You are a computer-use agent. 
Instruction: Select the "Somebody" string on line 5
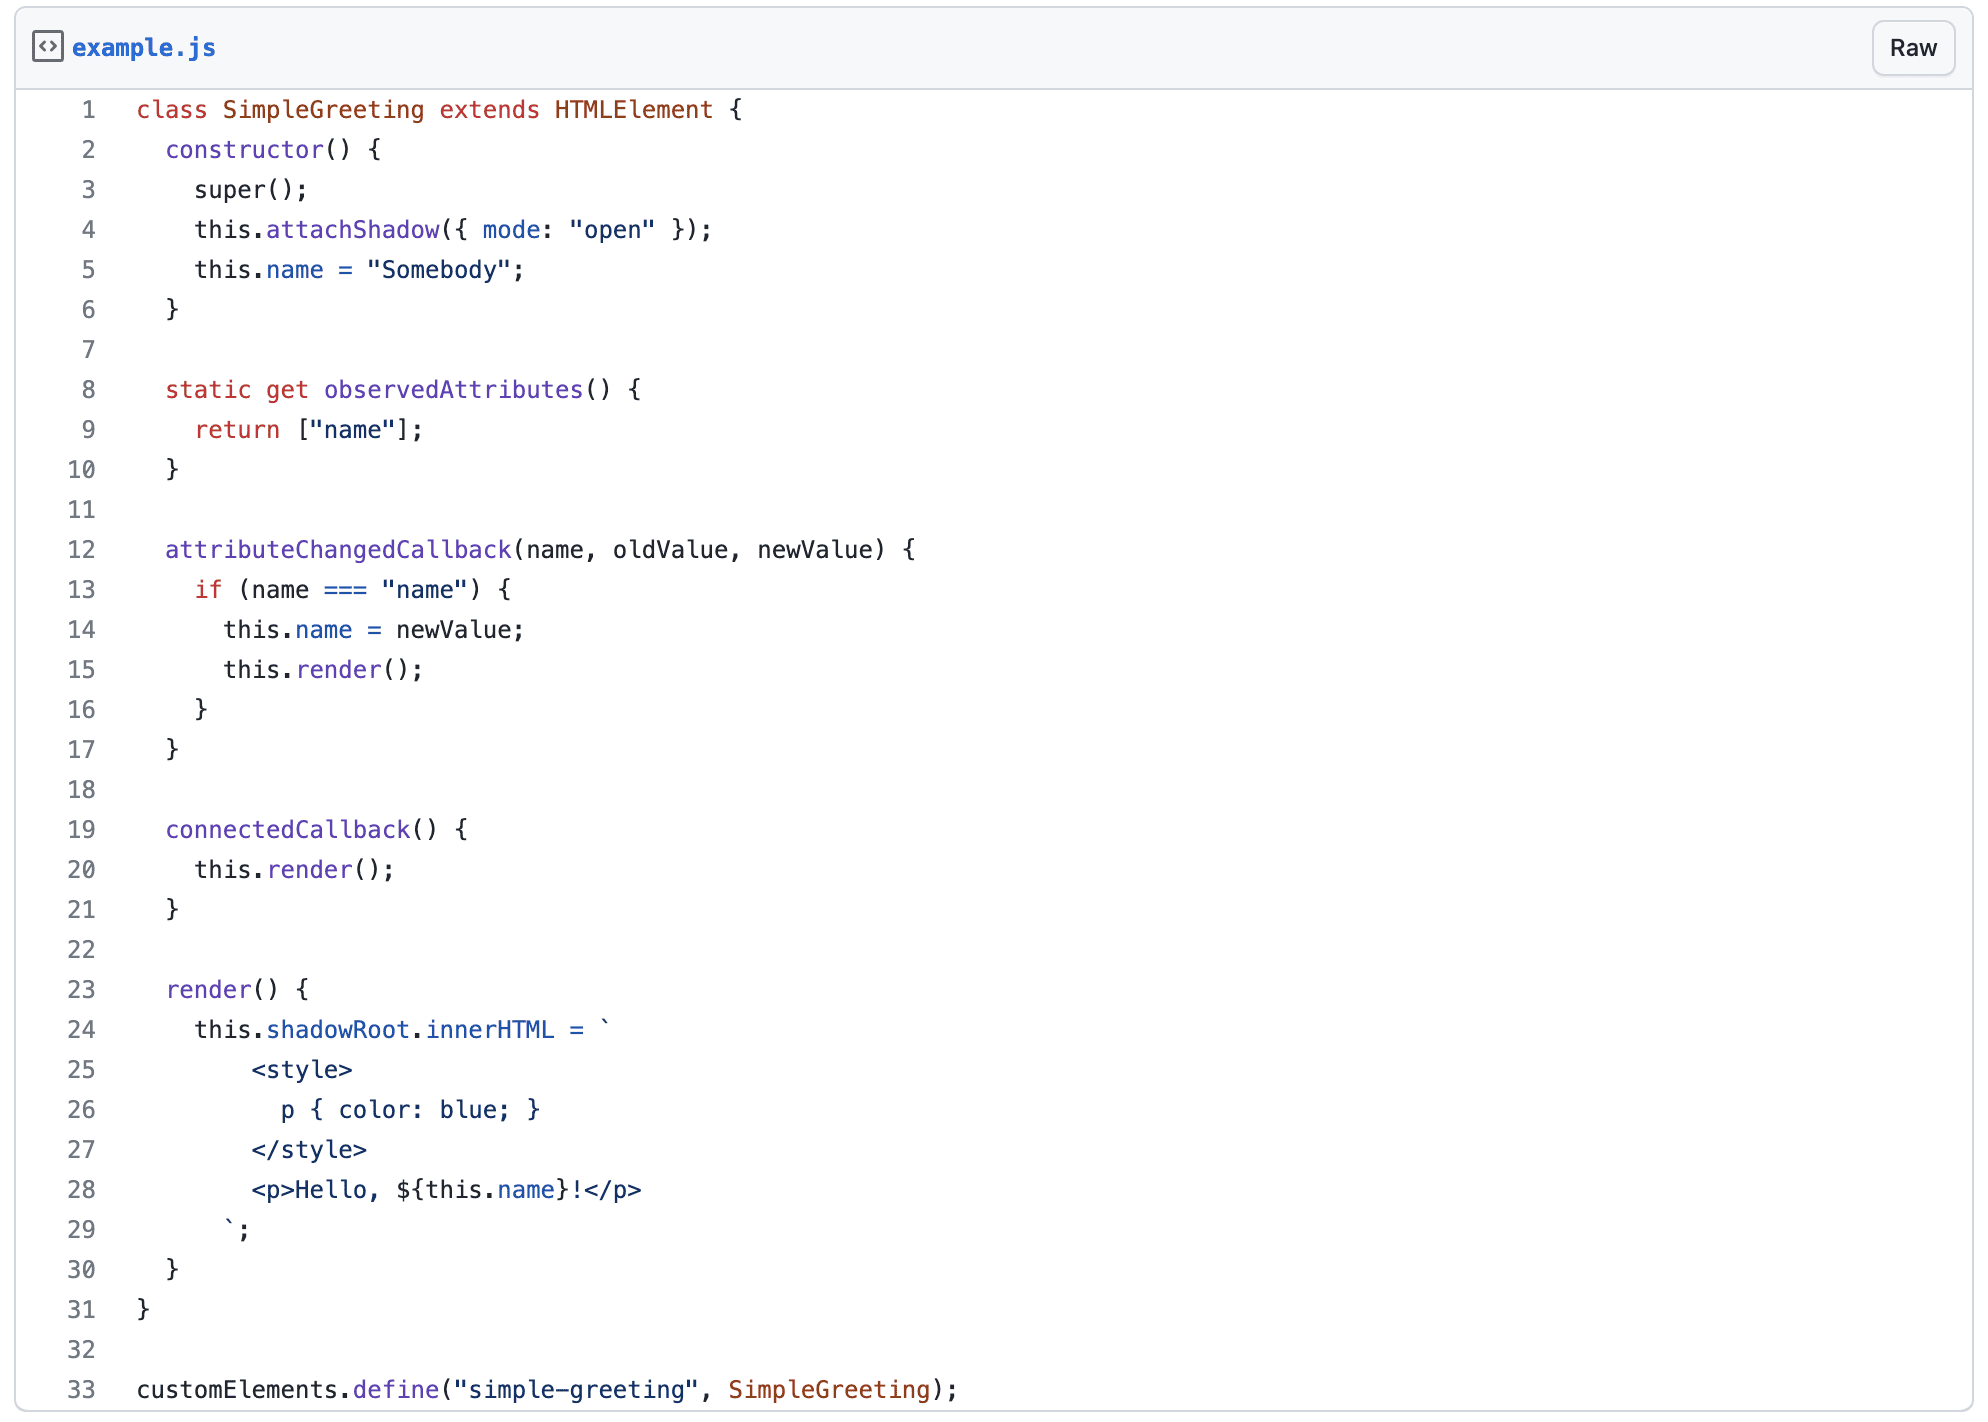click(x=438, y=269)
